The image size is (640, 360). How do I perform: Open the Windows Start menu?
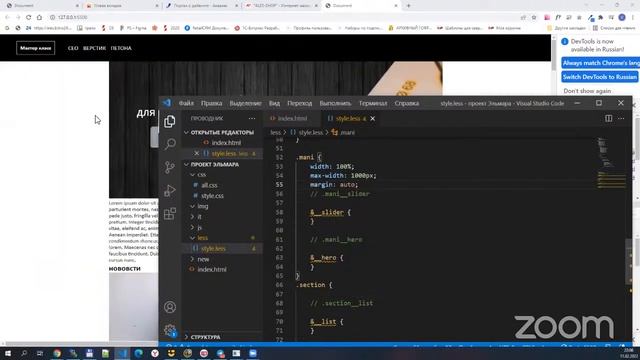(x=7, y=353)
